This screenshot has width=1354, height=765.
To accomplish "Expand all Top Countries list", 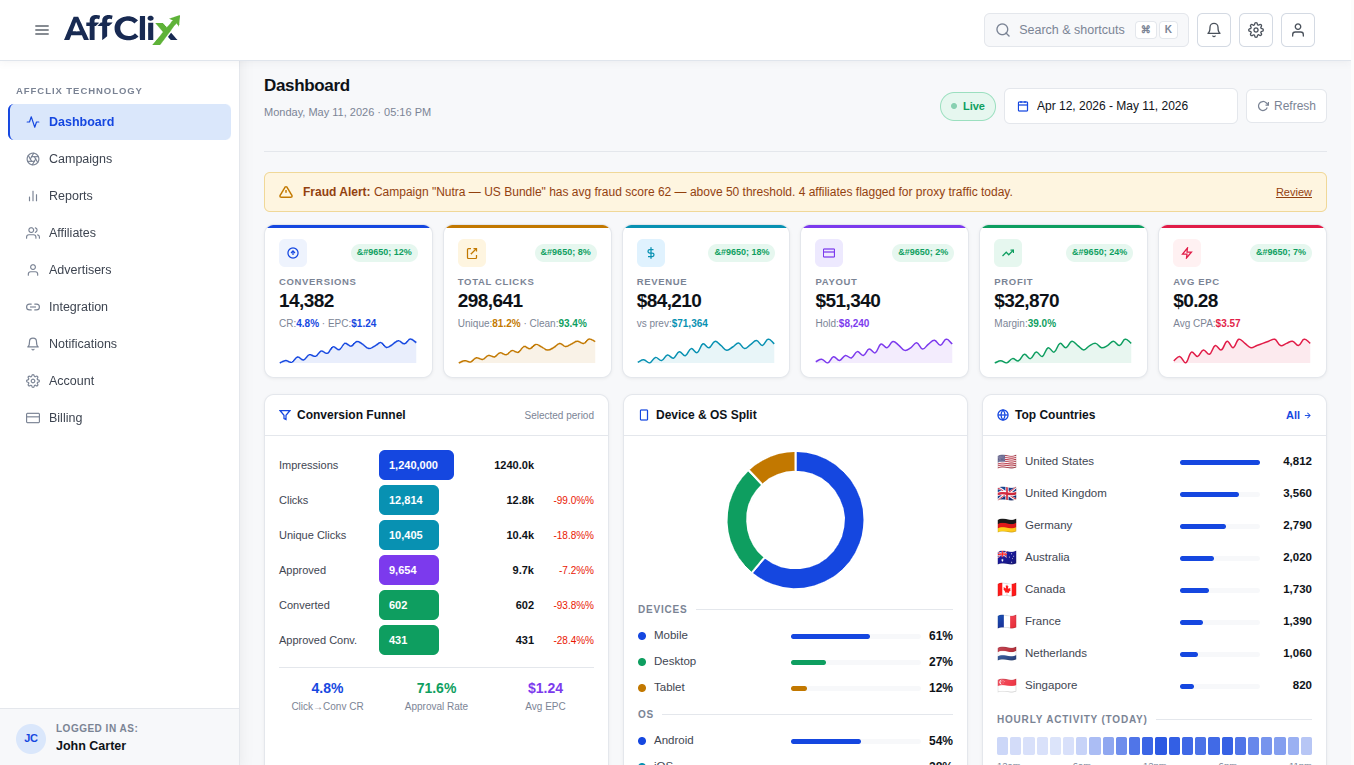I will click(x=1298, y=415).
